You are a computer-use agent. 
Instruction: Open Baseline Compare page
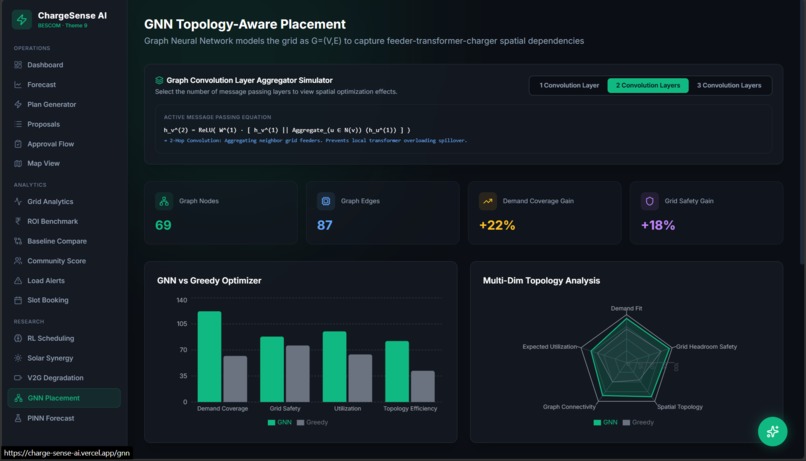[x=64, y=241]
